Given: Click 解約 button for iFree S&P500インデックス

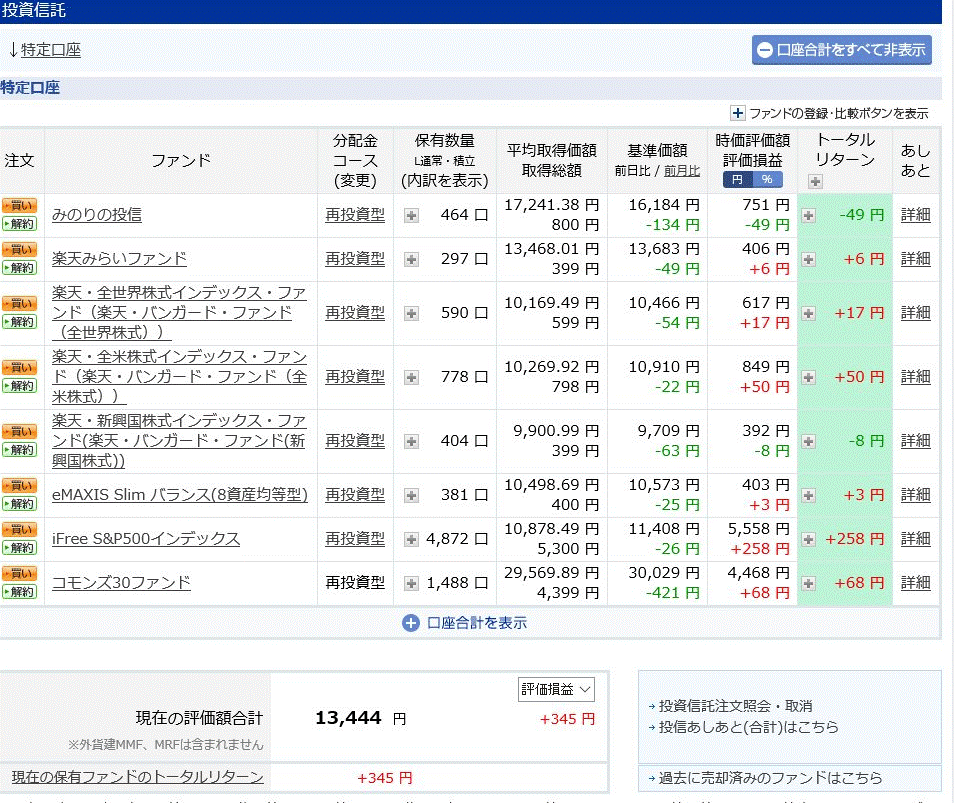Looking at the screenshot, I should [19, 548].
